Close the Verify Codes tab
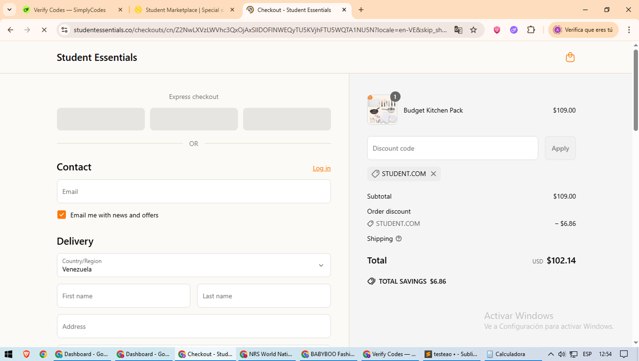 tap(120, 10)
